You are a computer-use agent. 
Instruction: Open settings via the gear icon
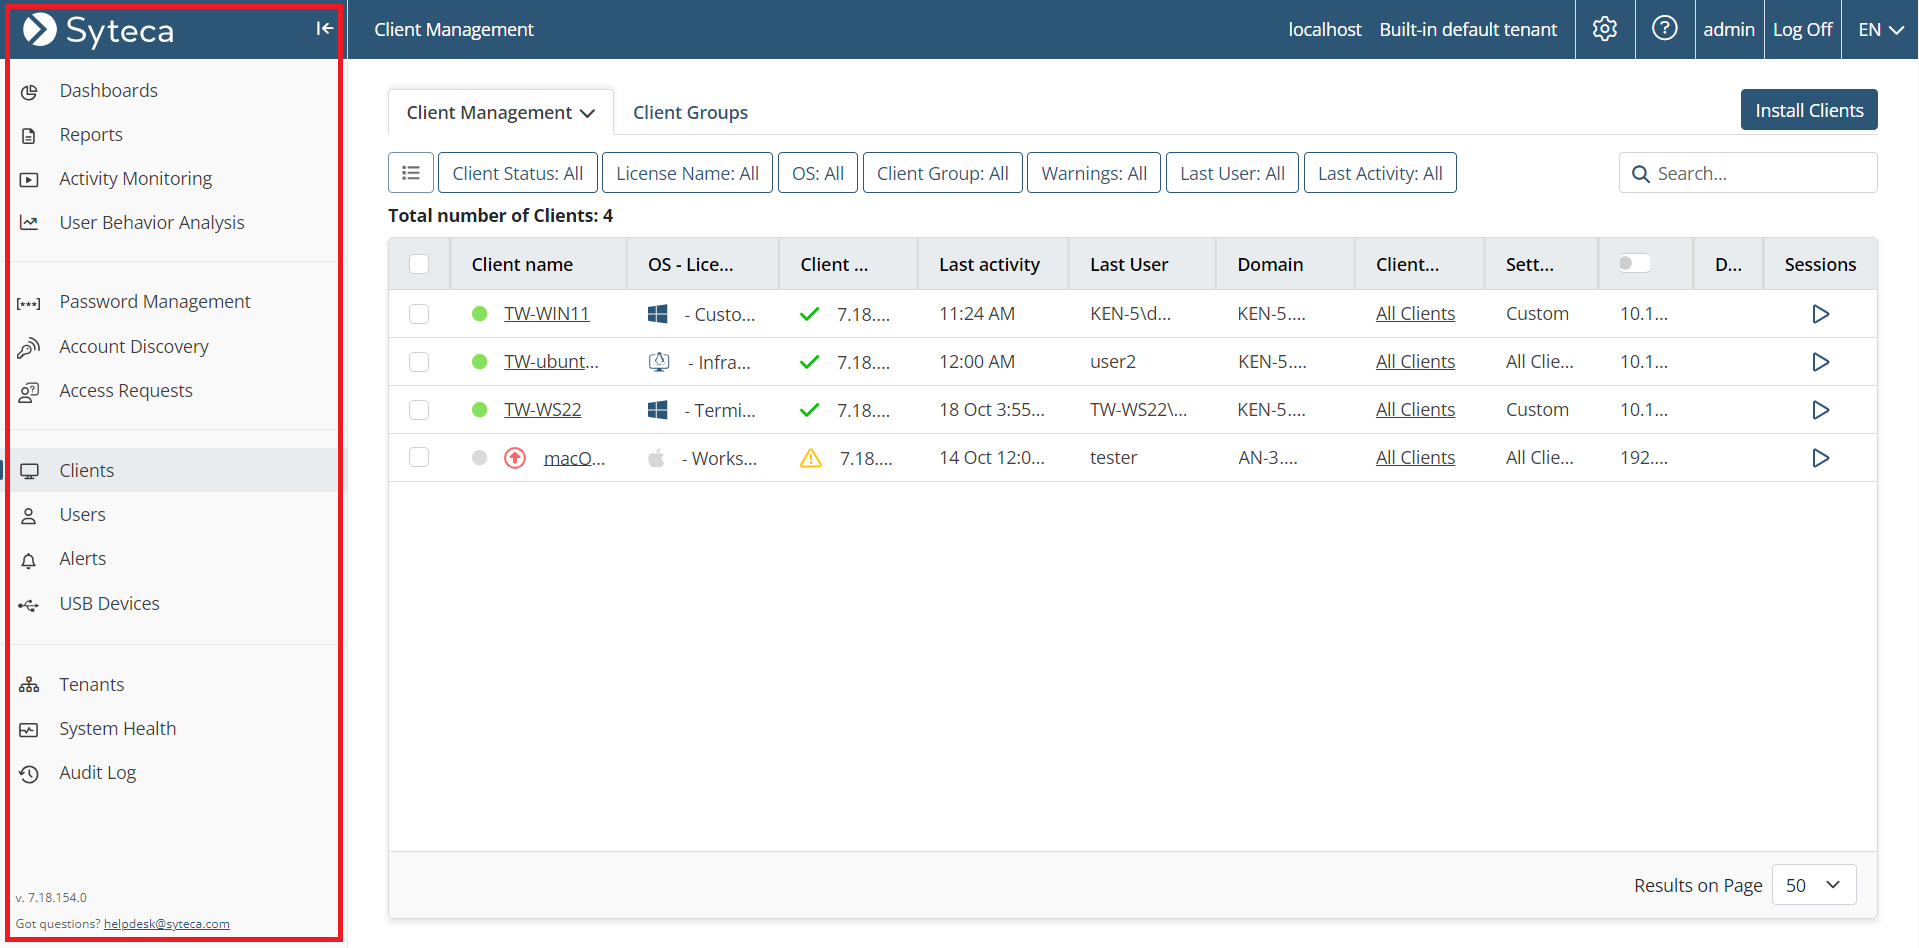point(1604,29)
